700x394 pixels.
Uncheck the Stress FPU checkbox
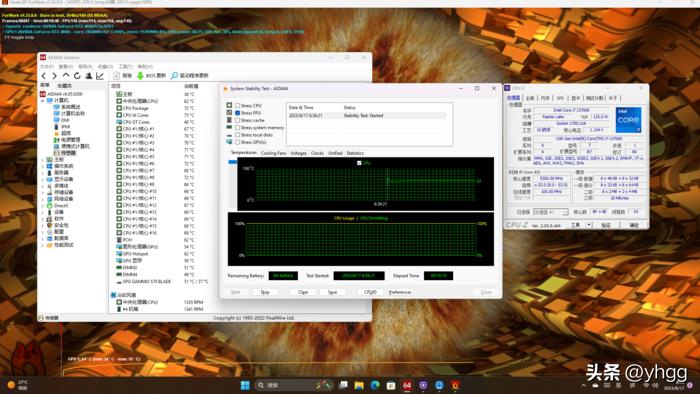coord(238,113)
